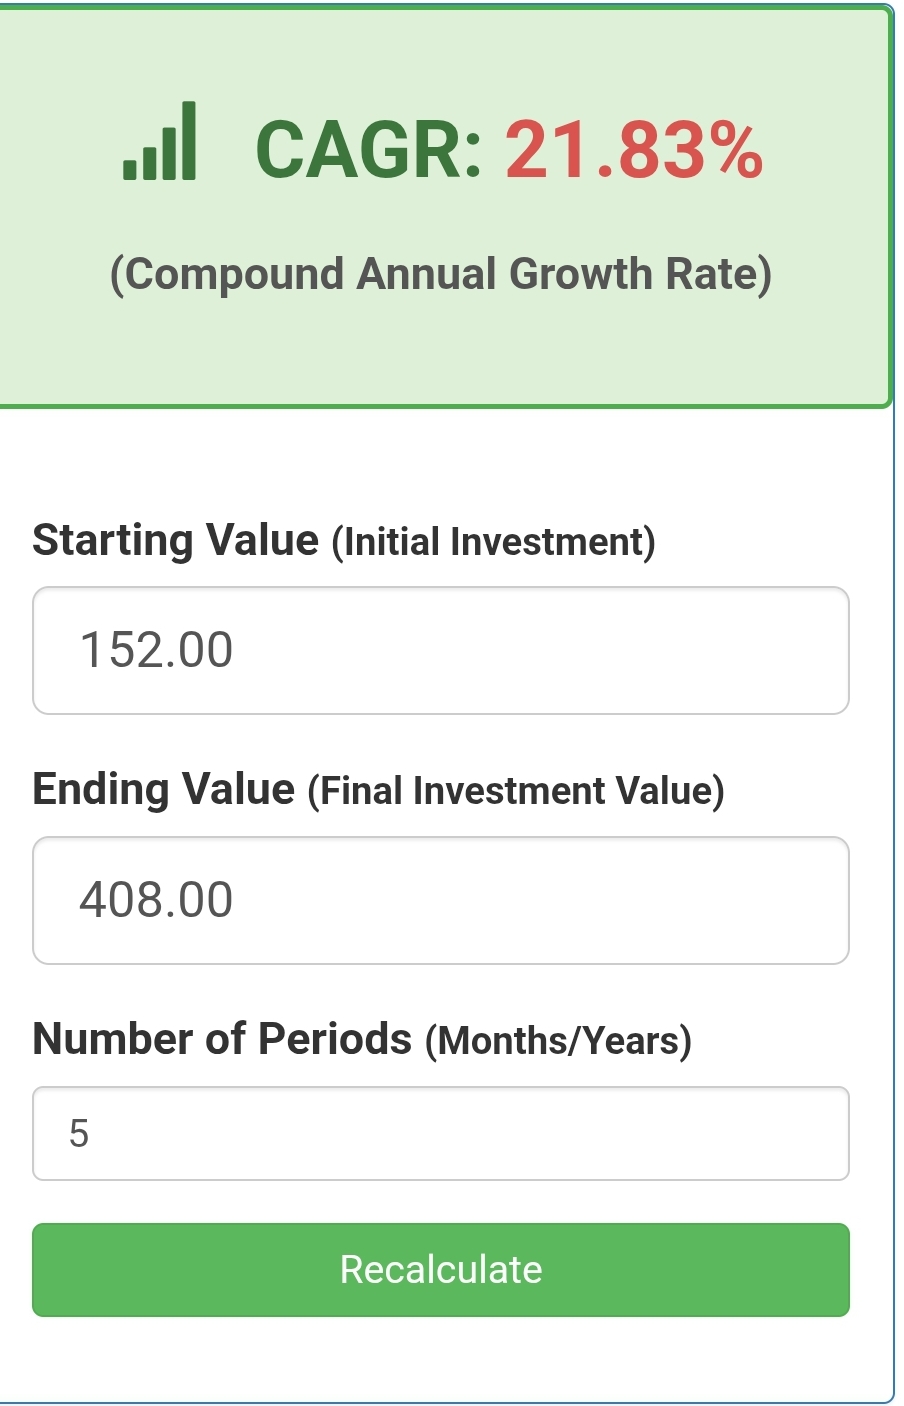The height and width of the screenshot is (1406, 904).
Task: Click the Ending Value label
Action: 163,789
